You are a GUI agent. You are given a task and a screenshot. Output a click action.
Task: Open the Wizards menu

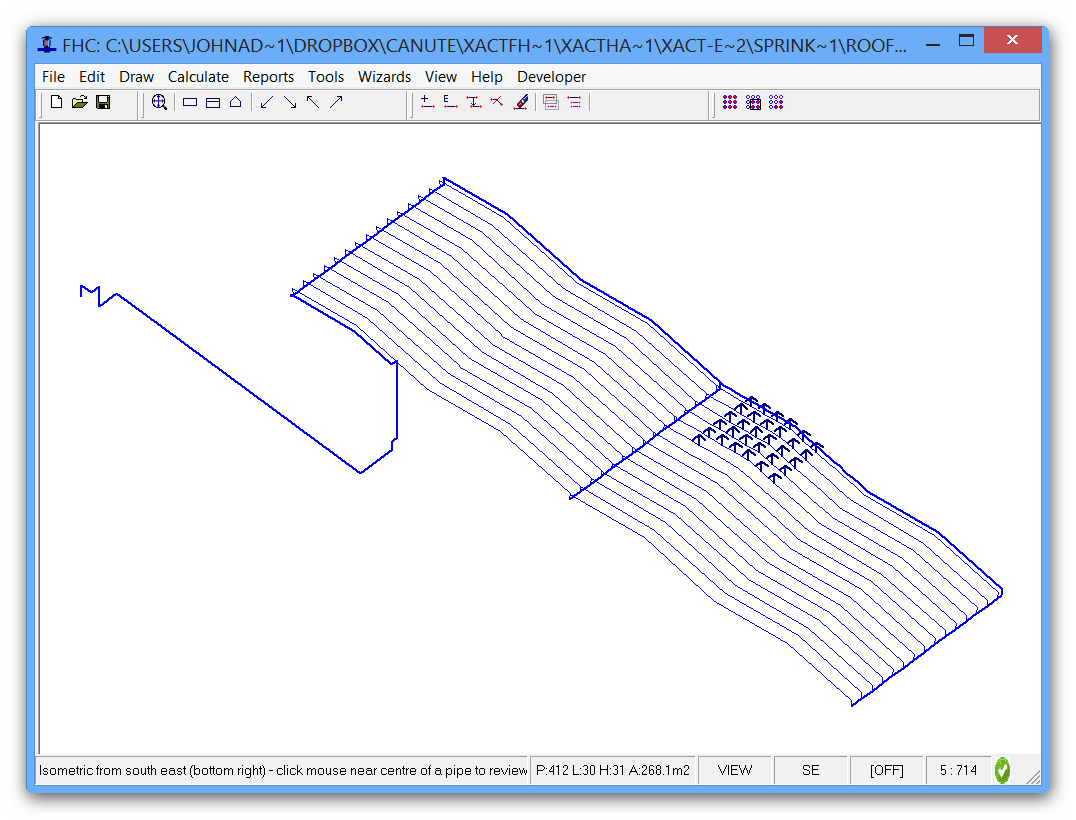coord(384,77)
